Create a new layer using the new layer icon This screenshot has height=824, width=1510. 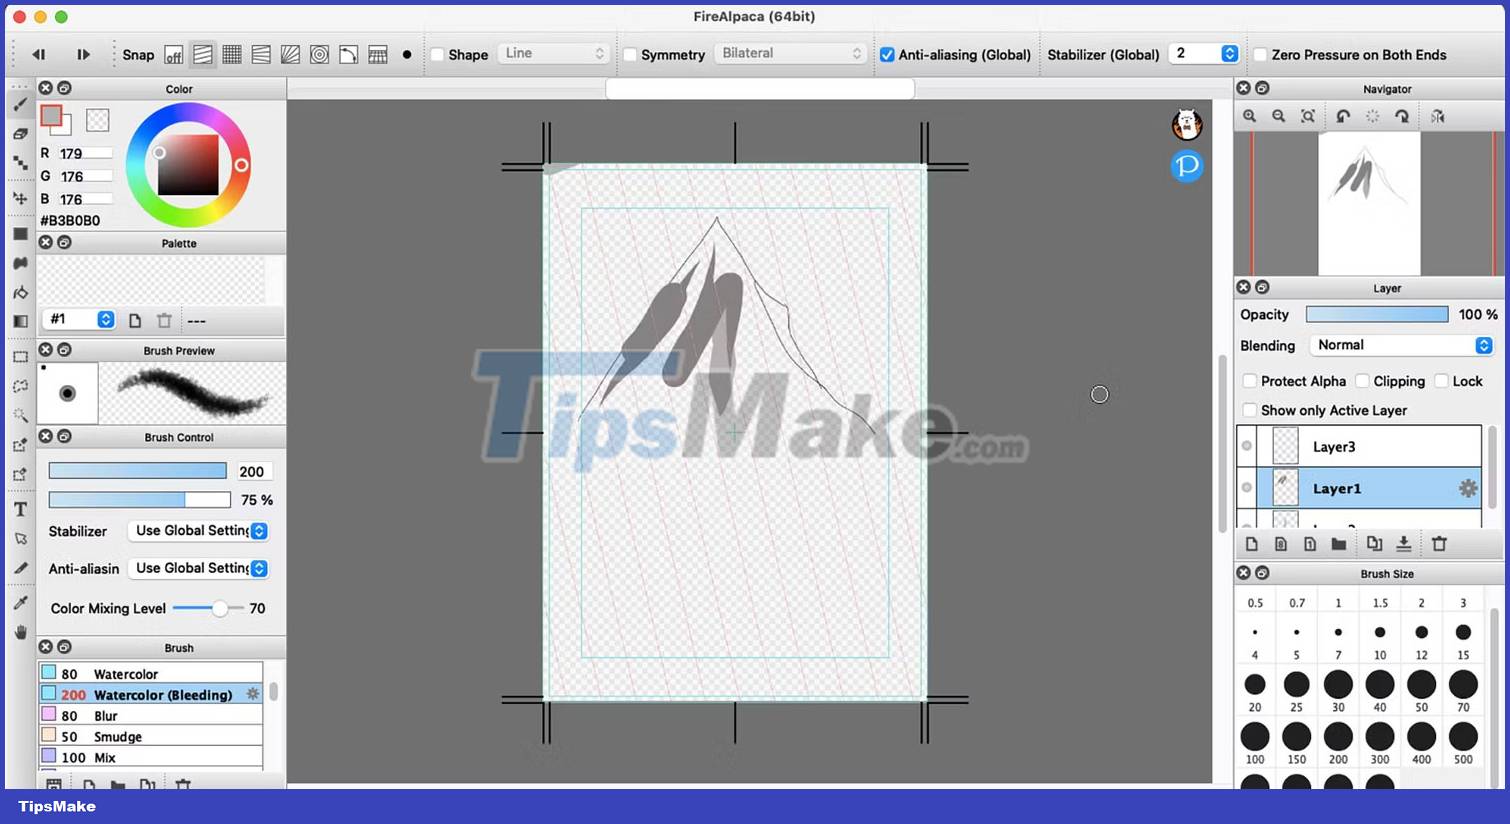click(x=1252, y=543)
